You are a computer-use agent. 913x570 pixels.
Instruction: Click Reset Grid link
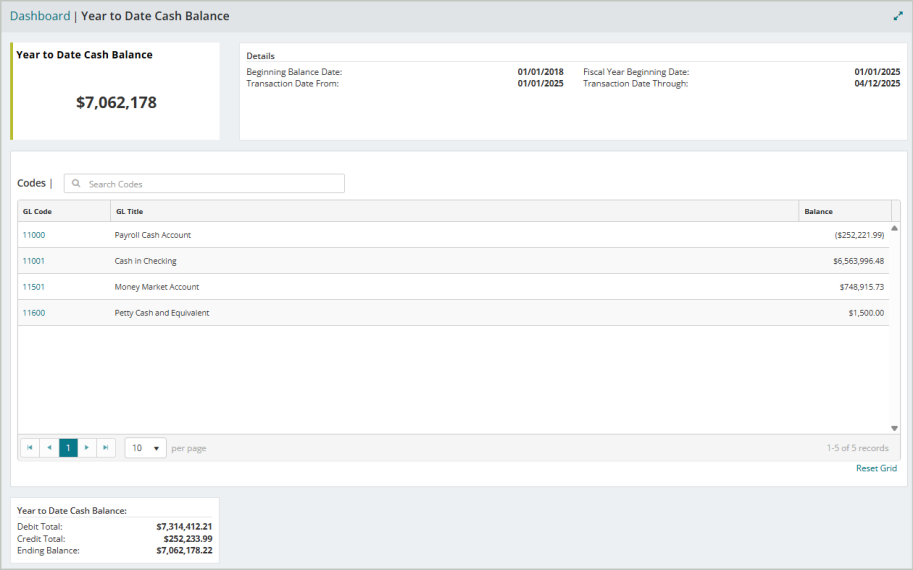[x=876, y=468]
